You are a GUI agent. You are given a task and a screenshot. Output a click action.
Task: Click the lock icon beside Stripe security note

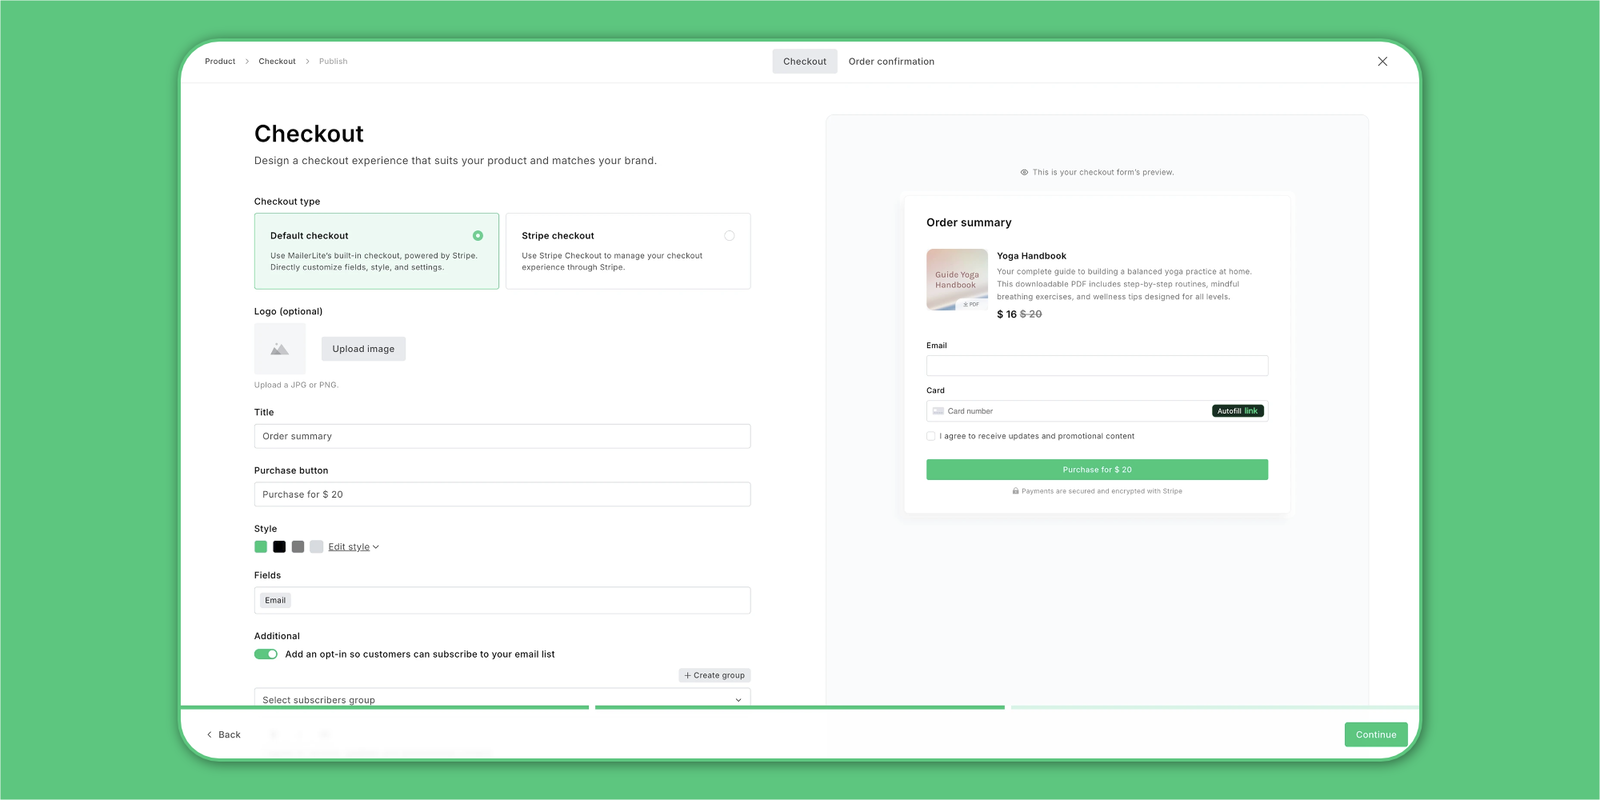coord(1015,491)
